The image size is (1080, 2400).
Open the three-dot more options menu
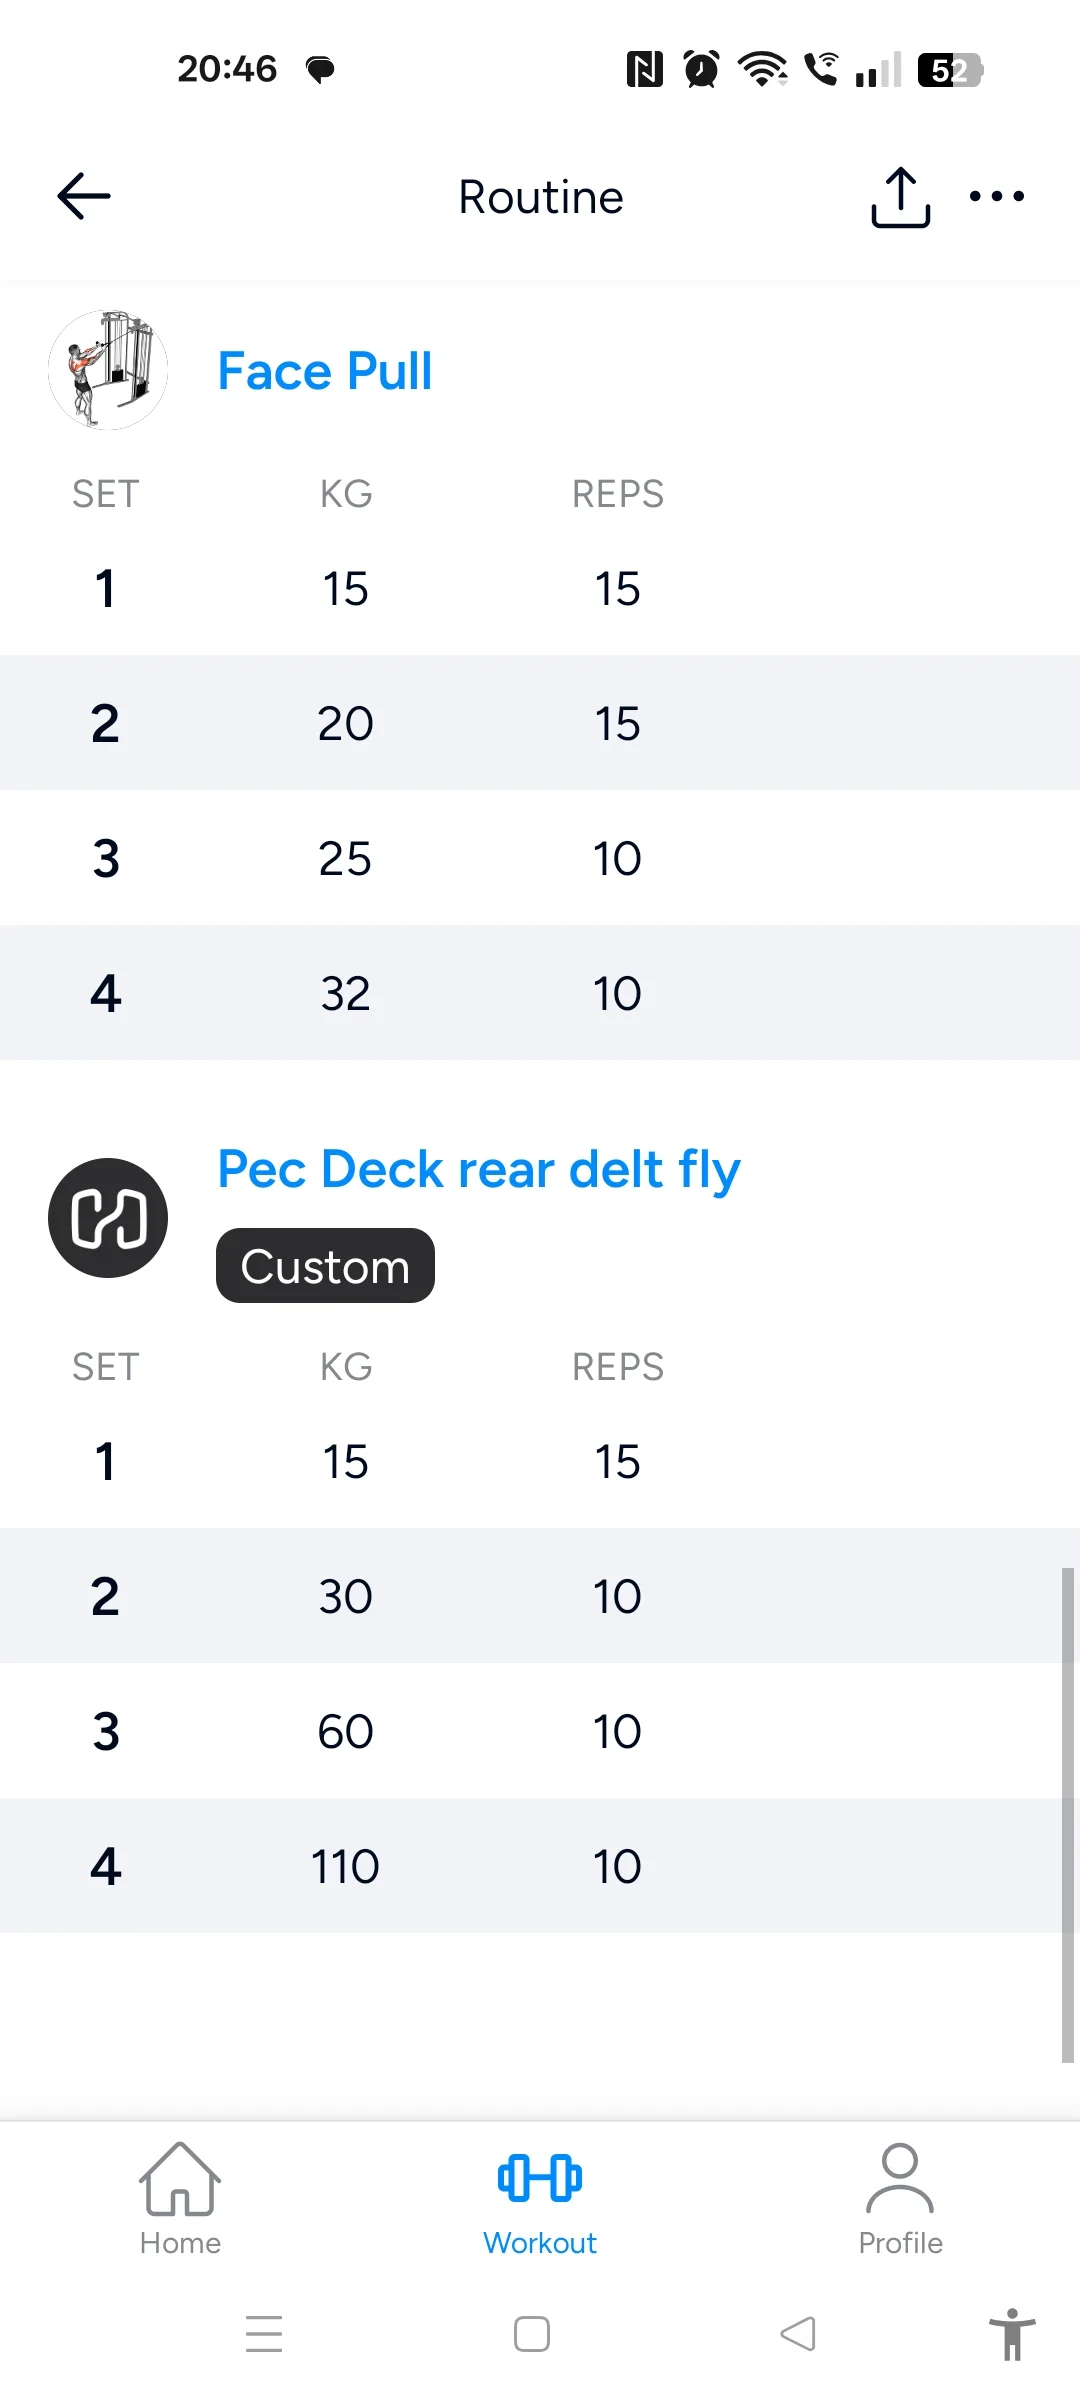[997, 196]
